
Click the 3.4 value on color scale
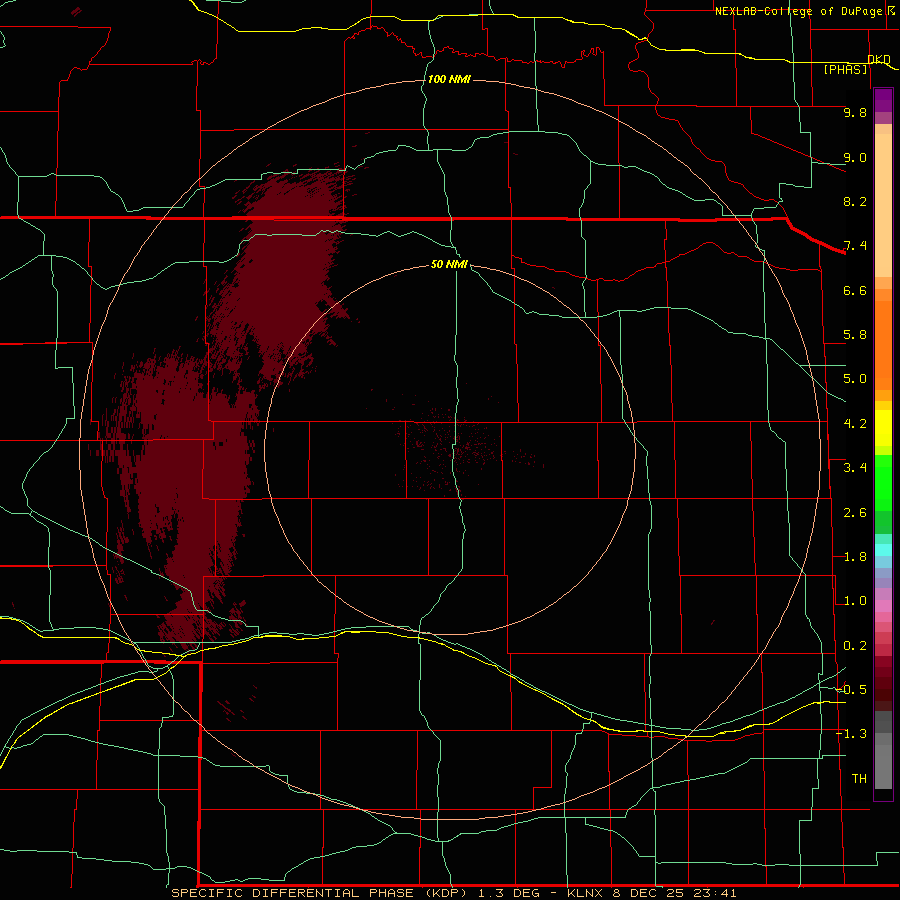[x=855, y=468]
